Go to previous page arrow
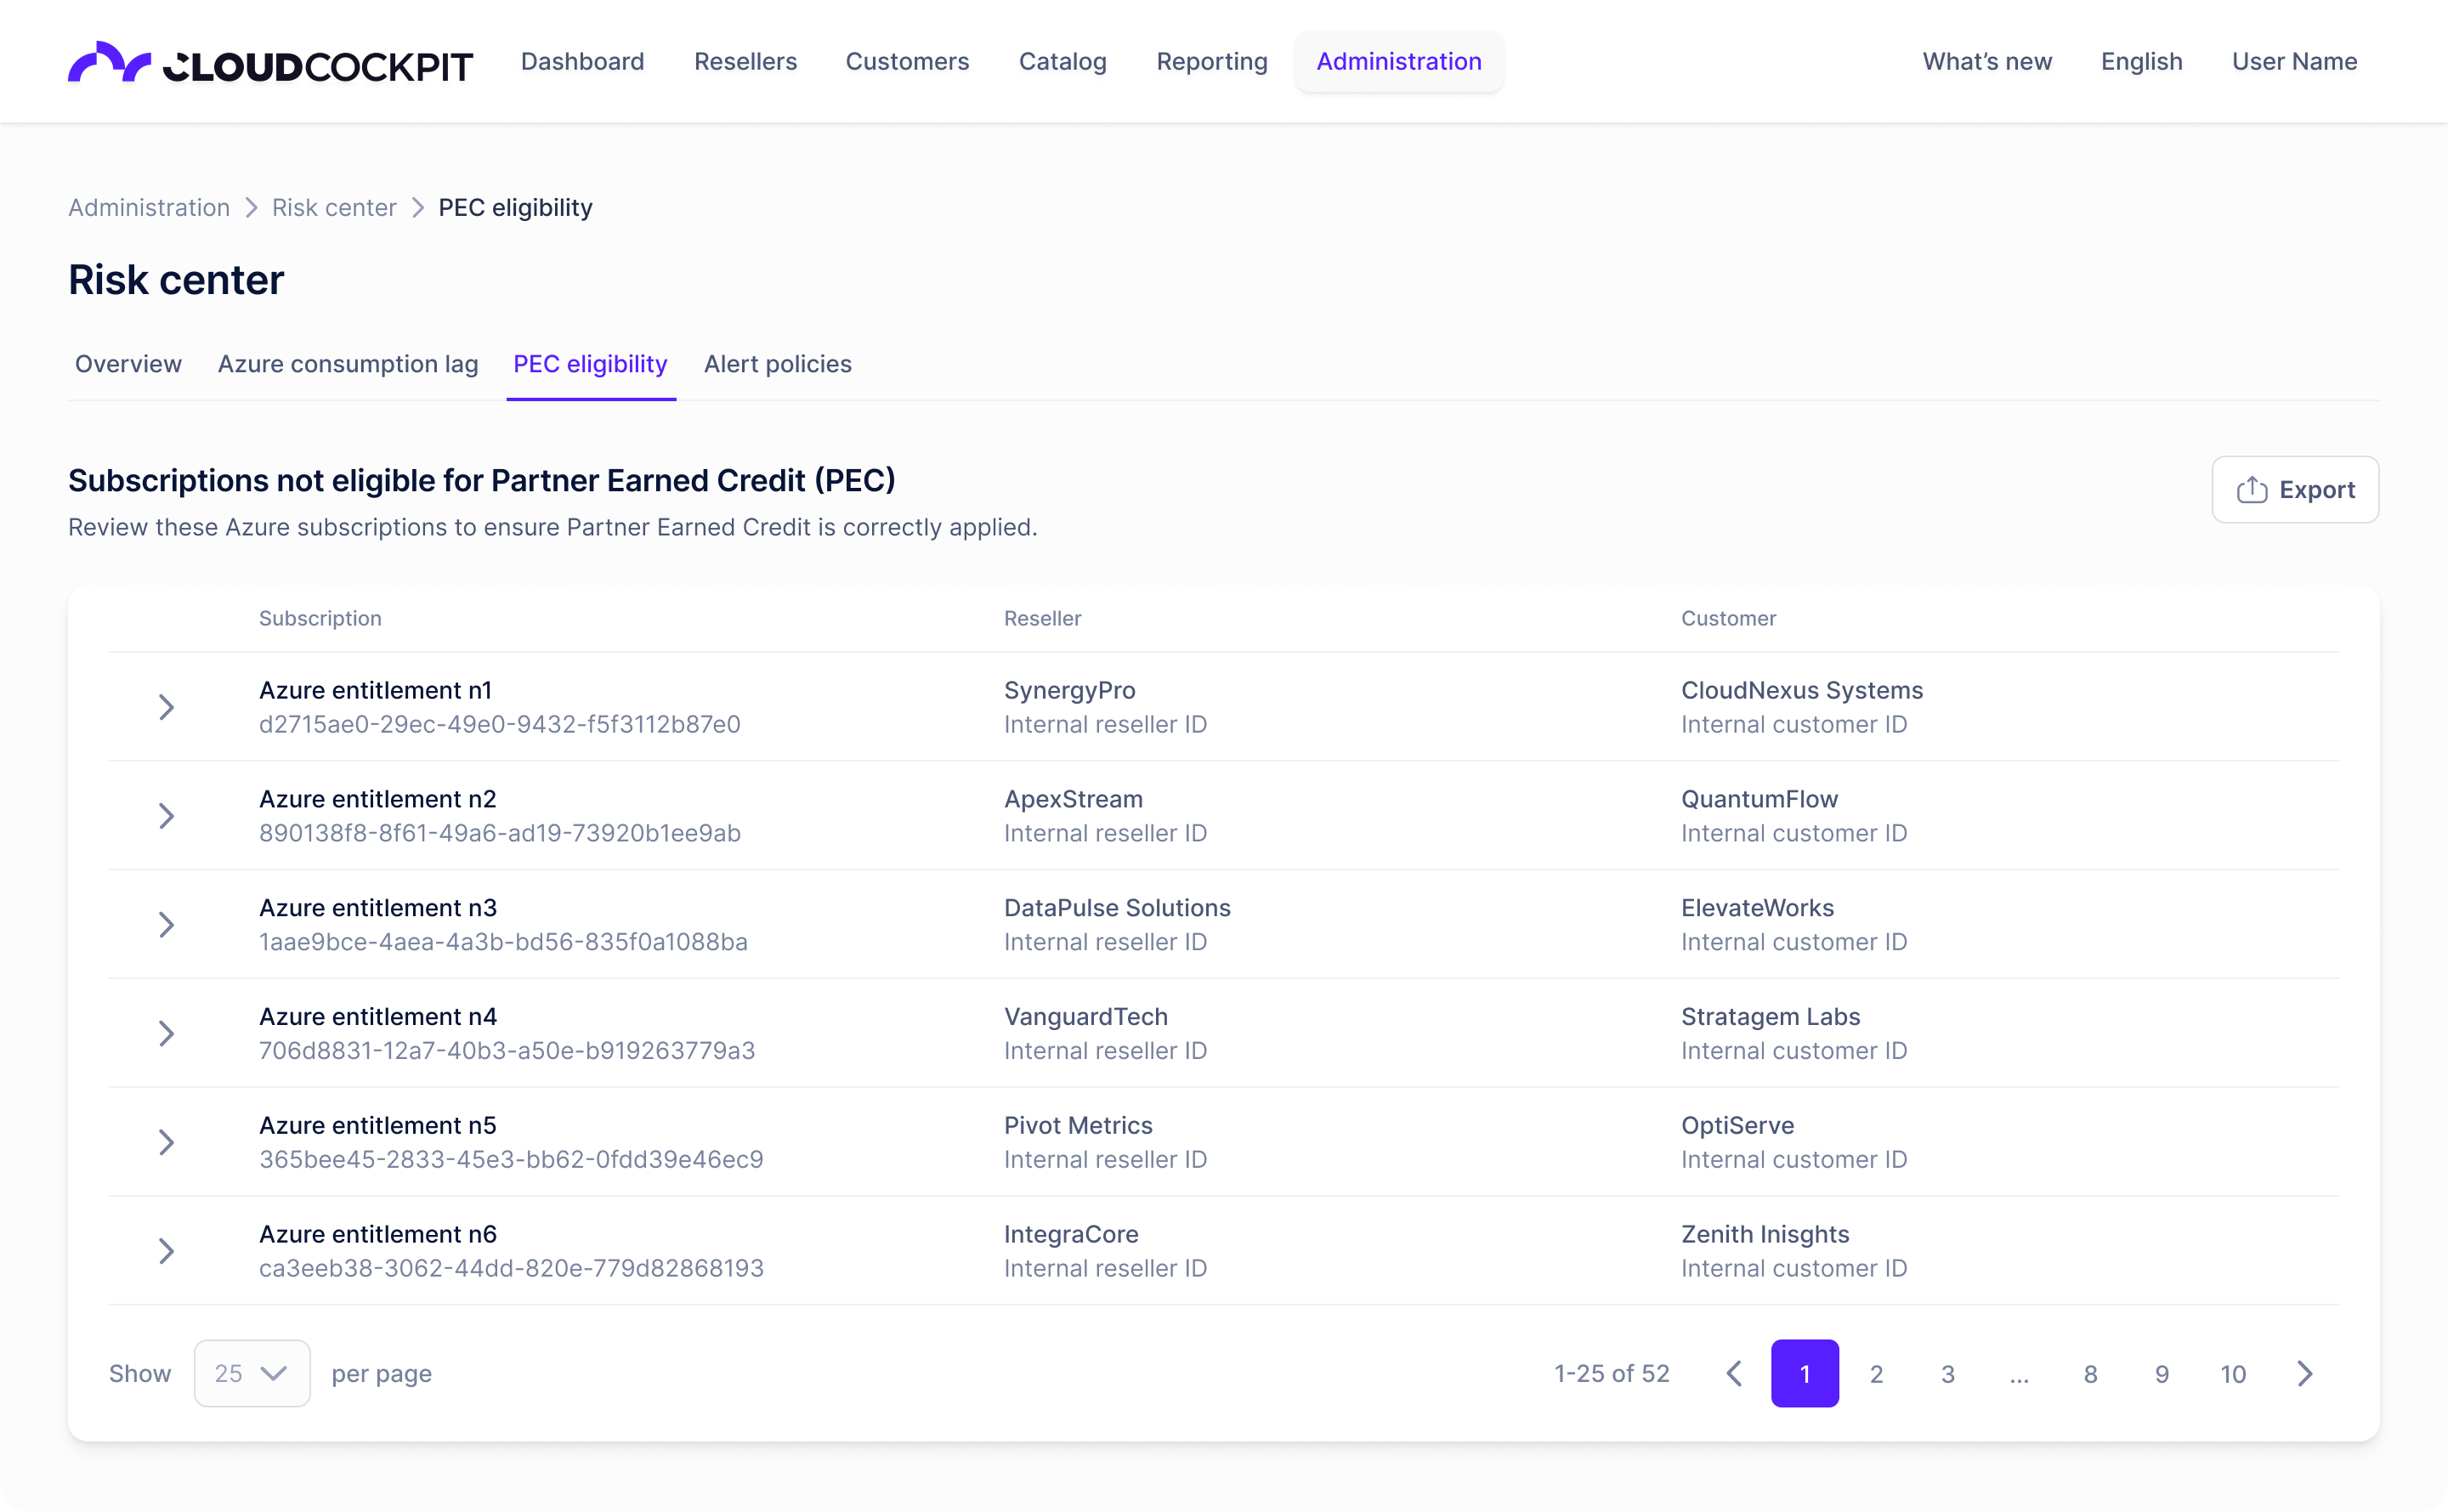The image size is (2448, 1512). tap(1734, 1373)
